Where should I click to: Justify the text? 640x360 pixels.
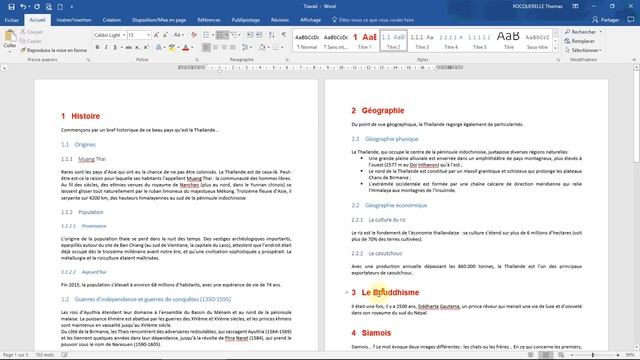[233, 47]
